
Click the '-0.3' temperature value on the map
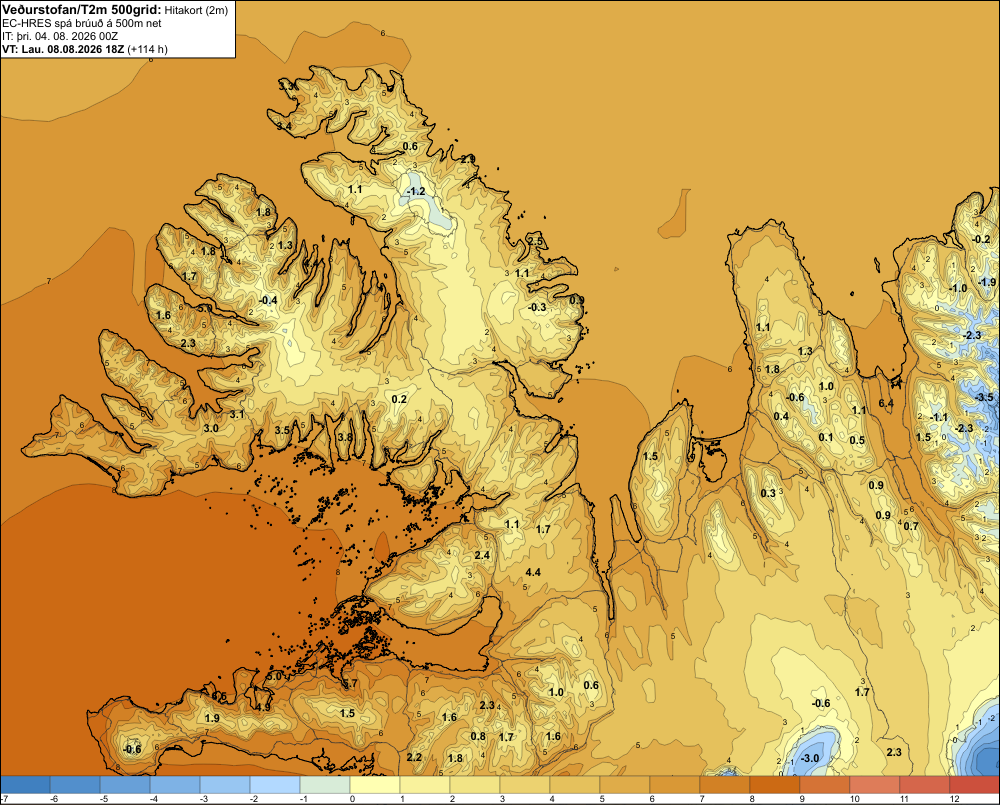pos(537,307)
